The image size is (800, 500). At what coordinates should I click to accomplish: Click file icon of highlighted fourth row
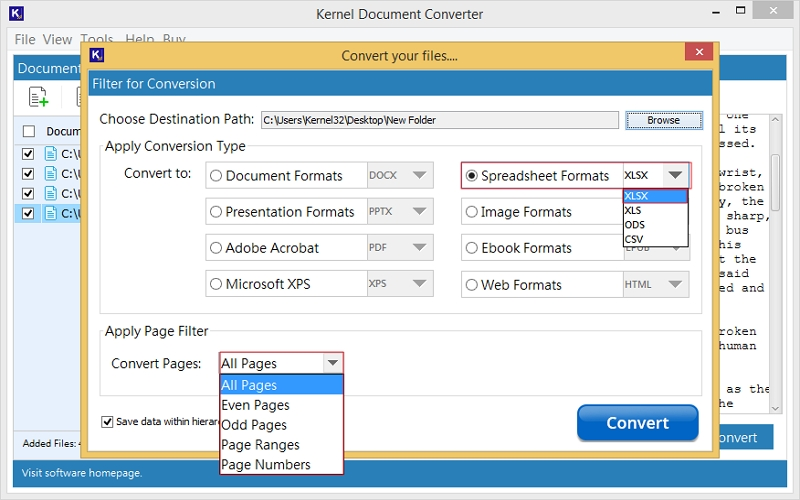51,213
